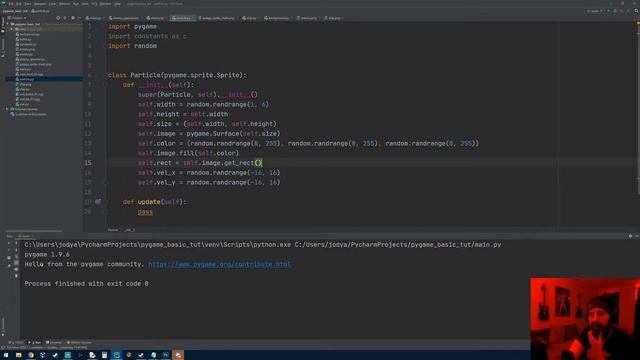Collapse the venv folder in project tree
This screenshot has width=640, height=360.
(x=12, y=29)
